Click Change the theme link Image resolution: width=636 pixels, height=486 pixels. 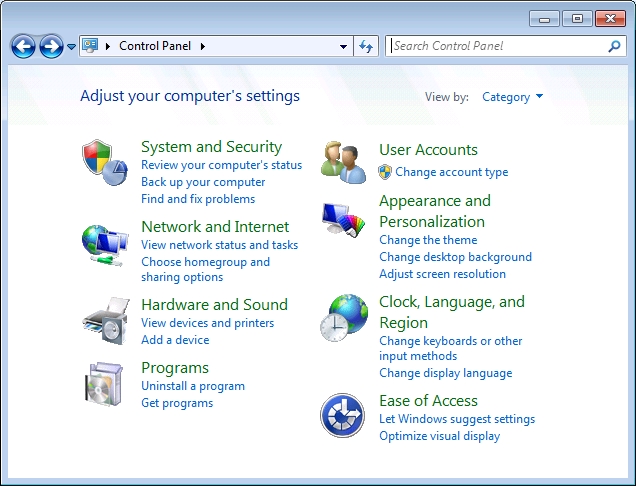pyautogui.click(x=428, y=240)
